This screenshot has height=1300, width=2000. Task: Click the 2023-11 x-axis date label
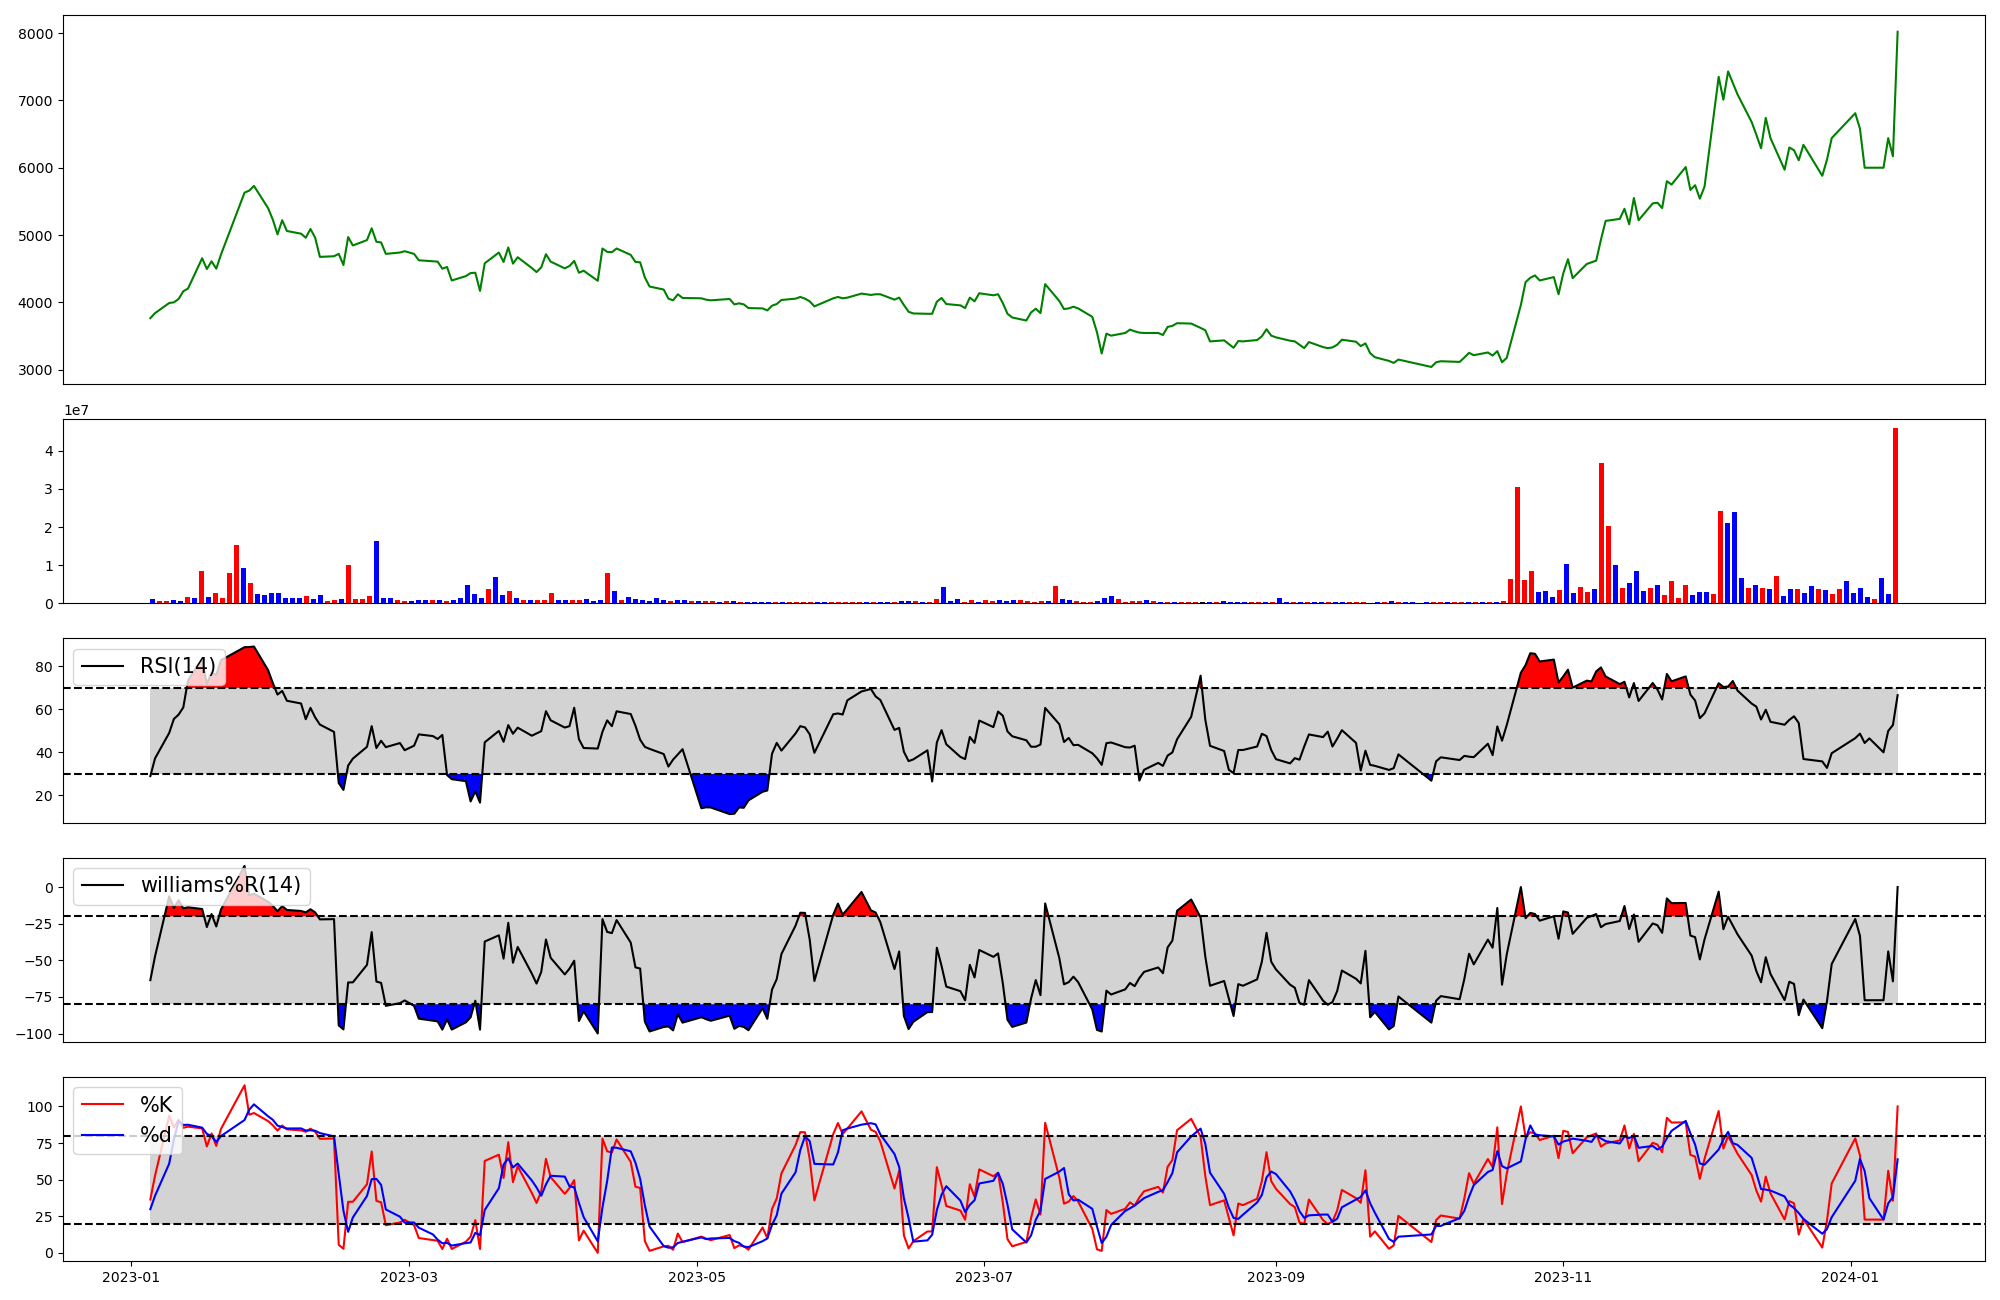(x=1563, y=1277)
